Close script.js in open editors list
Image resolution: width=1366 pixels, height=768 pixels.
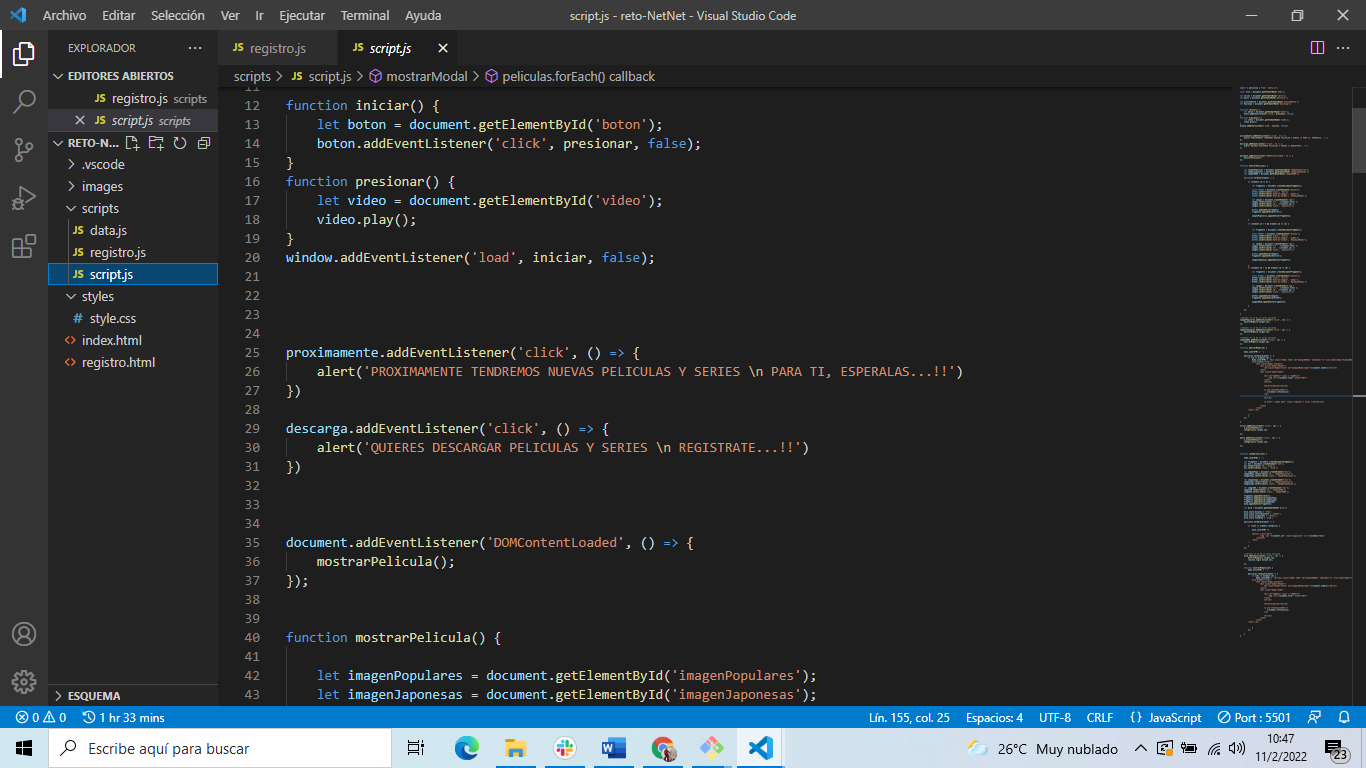coord(80,121)
